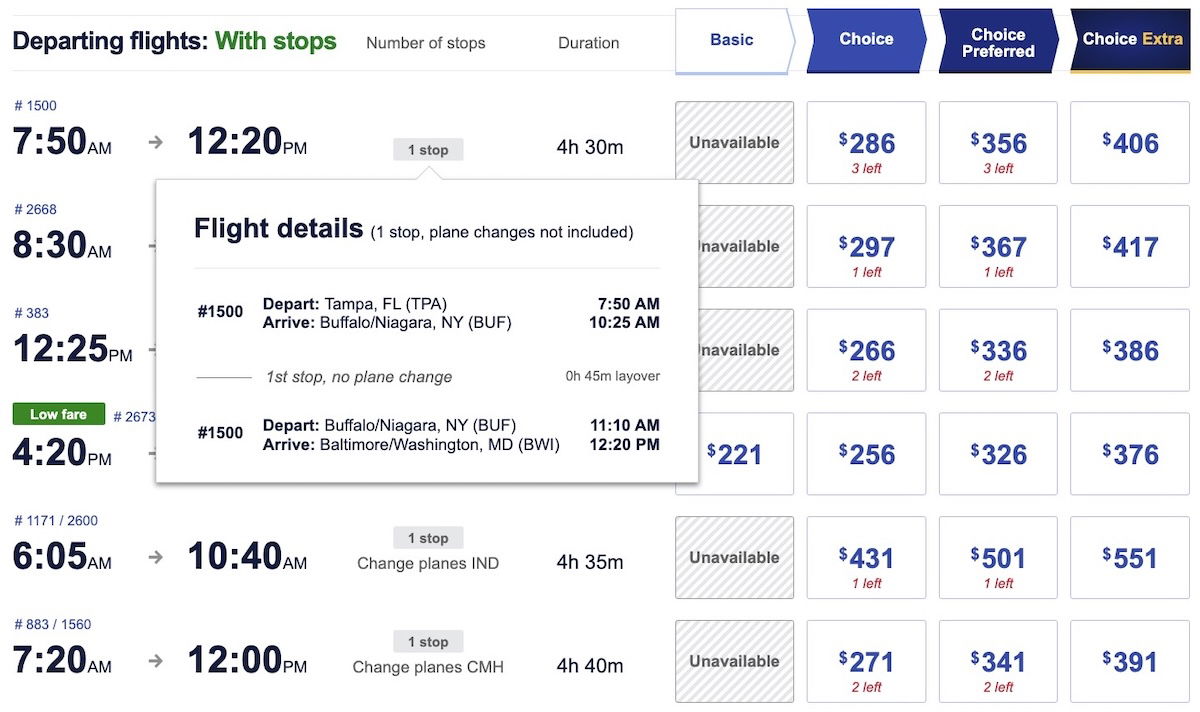Image resolution: width=1200 pixels, height=712 pixels.
Task: Open flight number # 2668 link
Action: pos(36,210)
